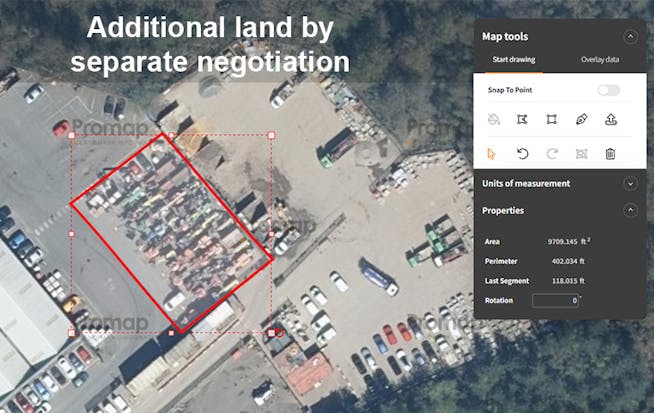The image size is (654, 413).
Task: Click the Rotation input field
Action: pos(555,300)
